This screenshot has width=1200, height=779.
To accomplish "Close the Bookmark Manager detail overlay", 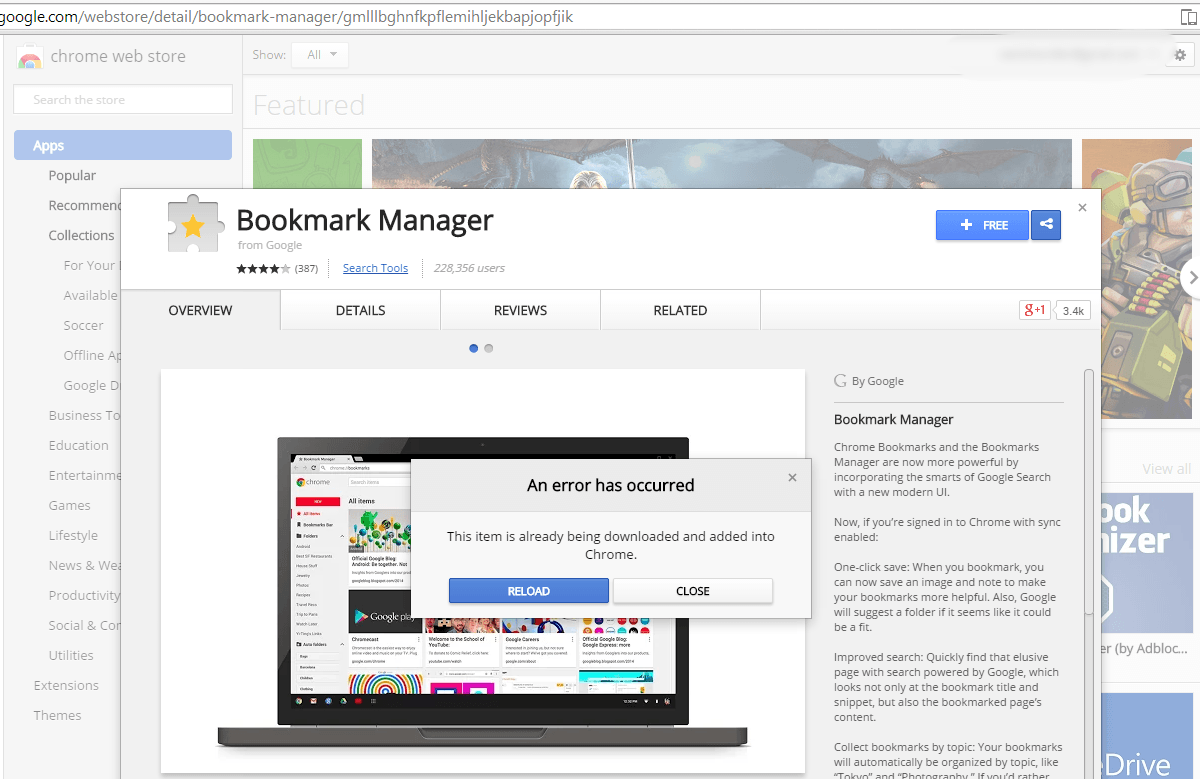I will 1082,208.
